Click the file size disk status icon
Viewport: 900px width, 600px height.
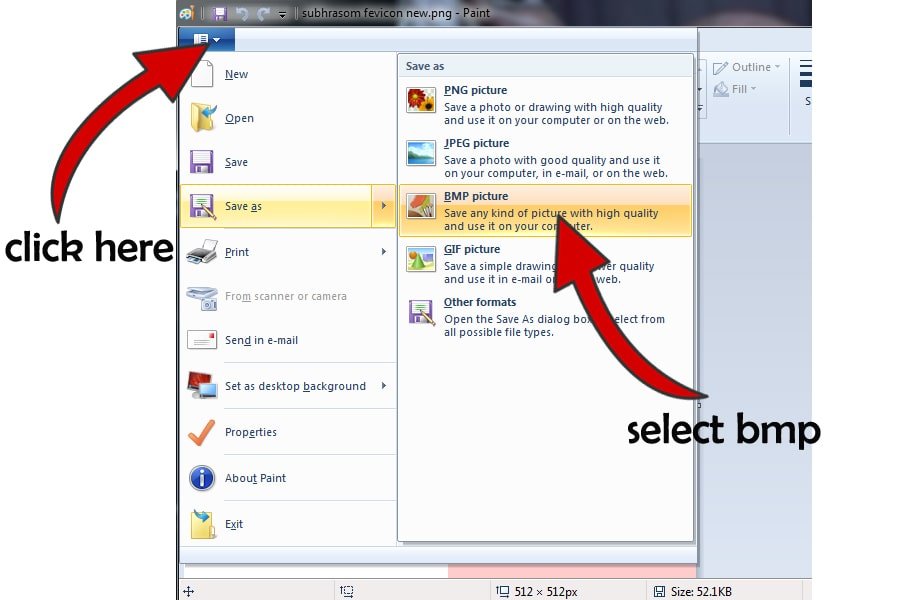[x=660, y=591]
